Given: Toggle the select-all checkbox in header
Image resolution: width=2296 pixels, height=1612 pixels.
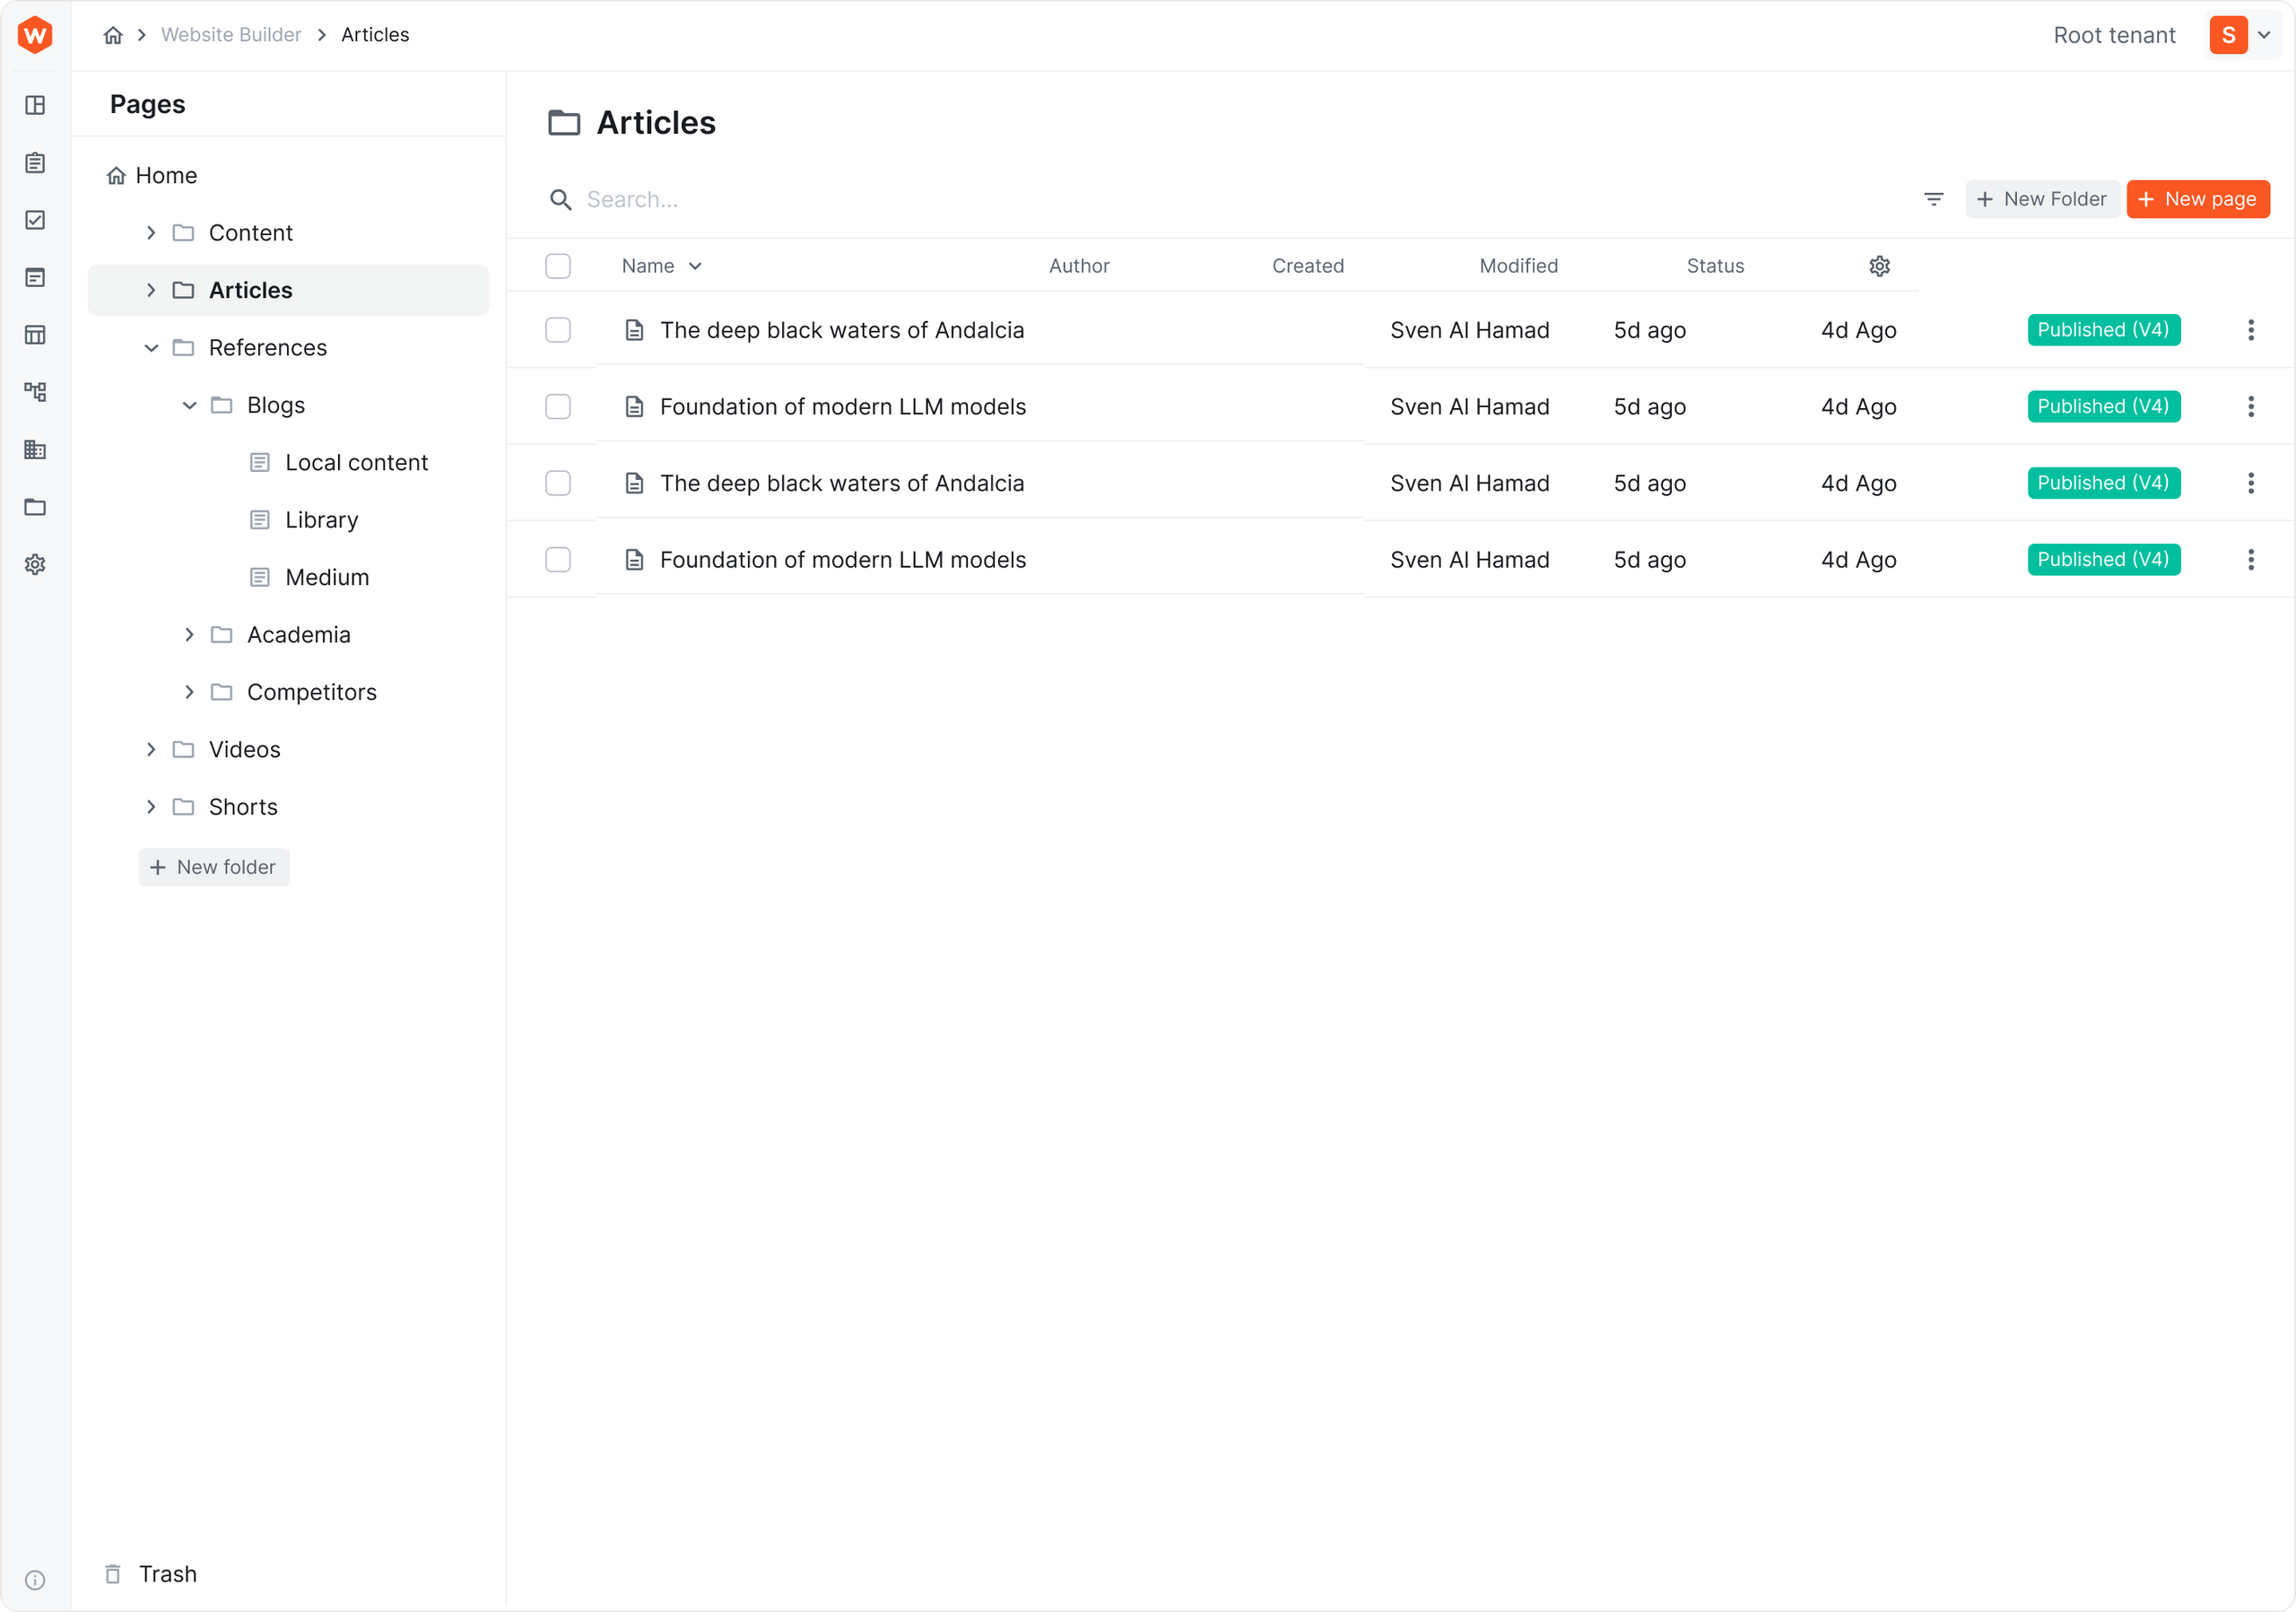Looking at the screenshot, I should (558, 266).
